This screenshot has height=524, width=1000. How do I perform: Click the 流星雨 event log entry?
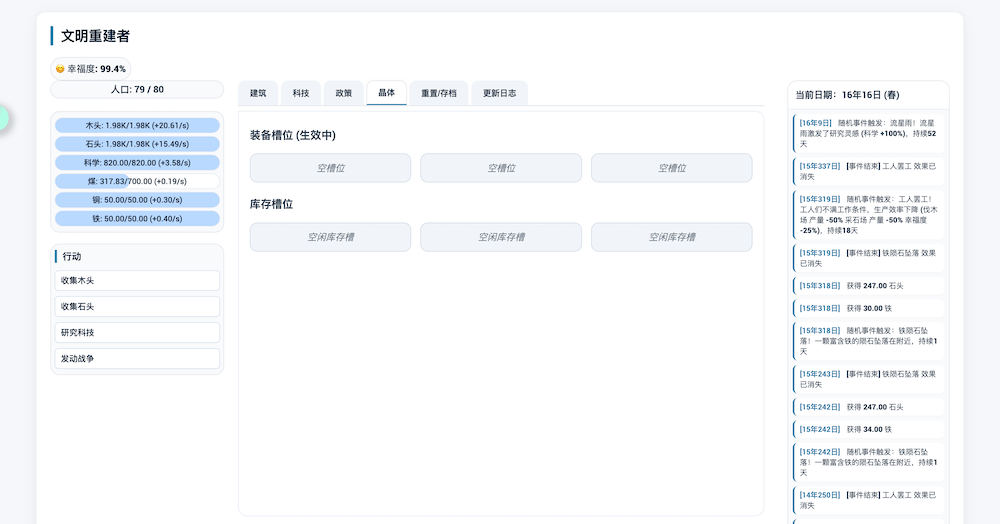[867, 132]
